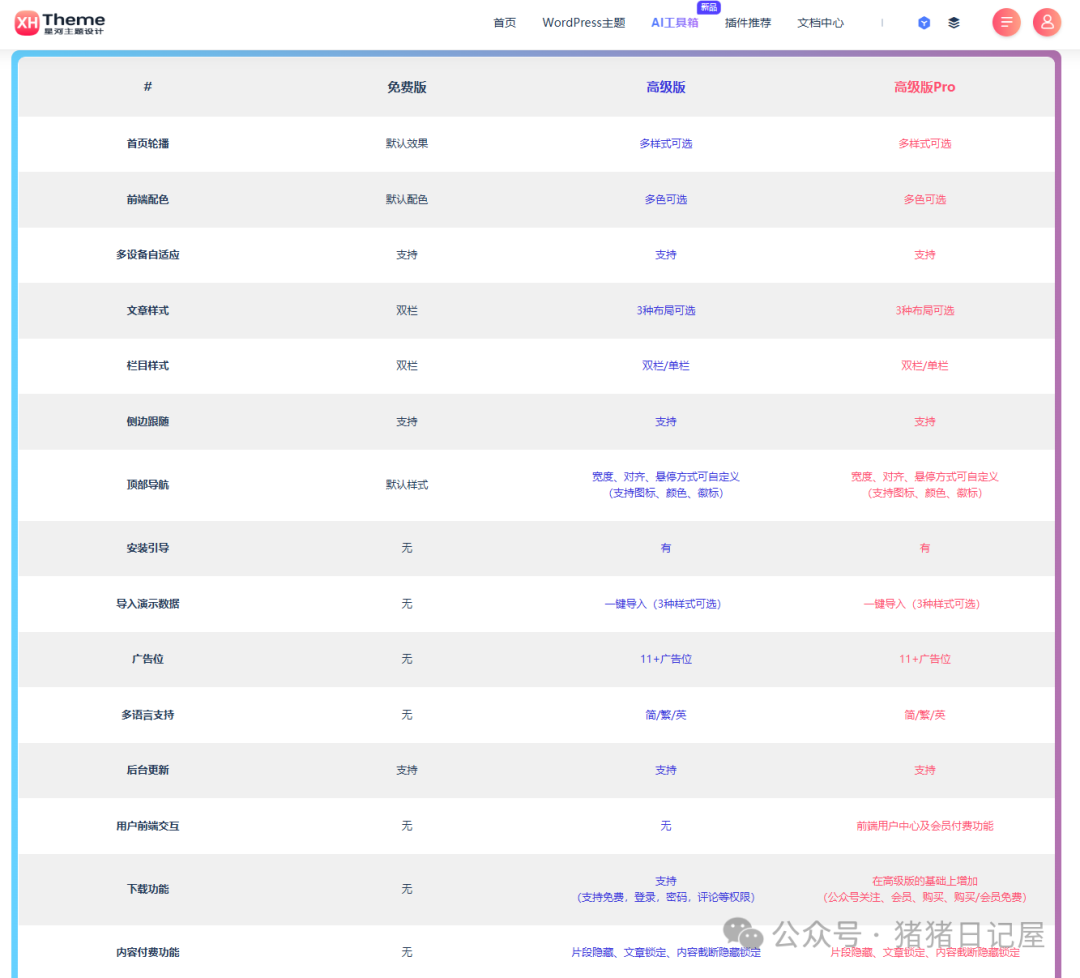
Task: Select AI工具箱 navigation item
Action: coord(675,23)
